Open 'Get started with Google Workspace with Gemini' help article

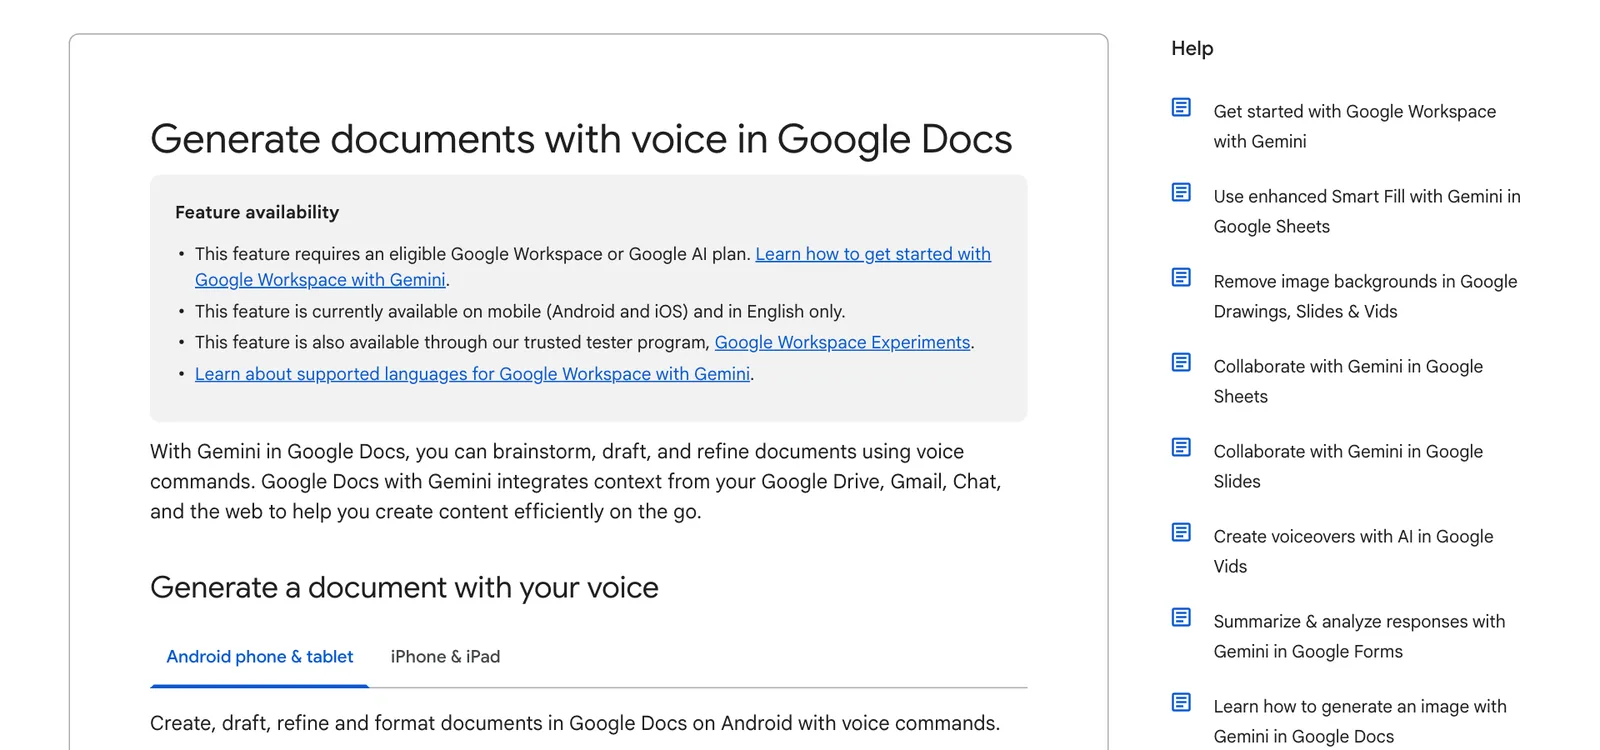point(1355,126)
